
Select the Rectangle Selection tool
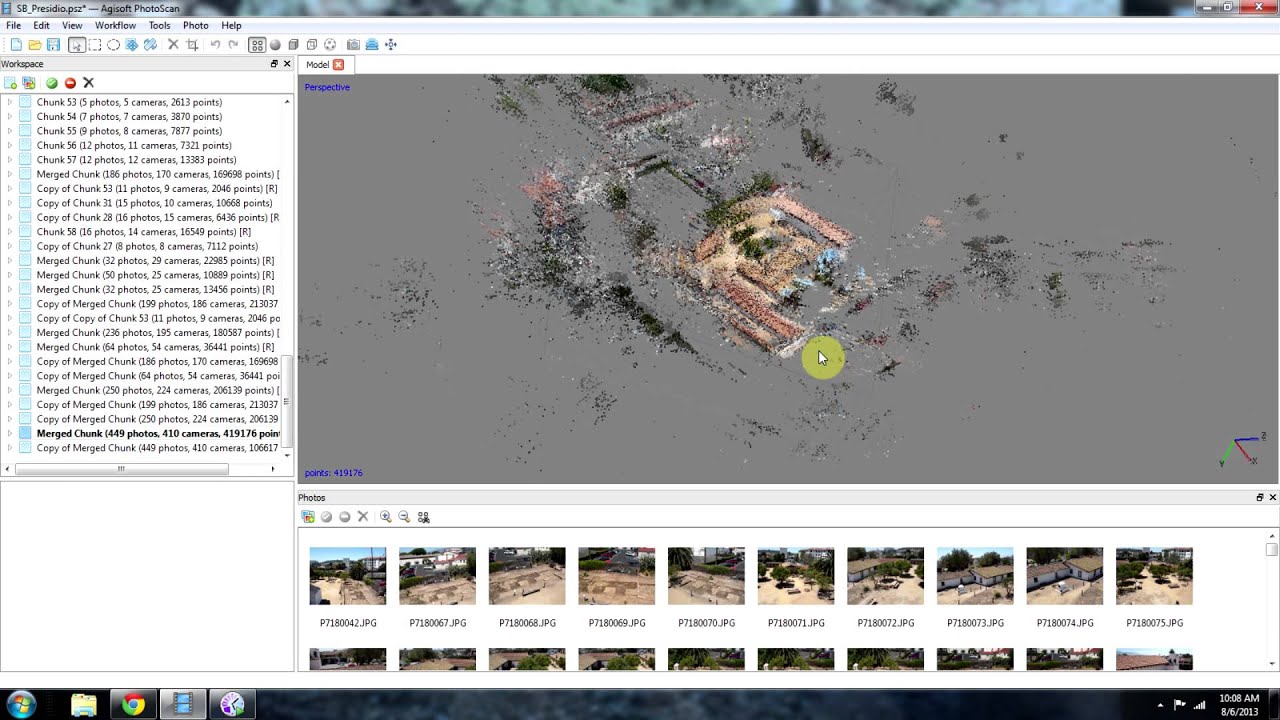pyautogui.click(x=95, y=45)
